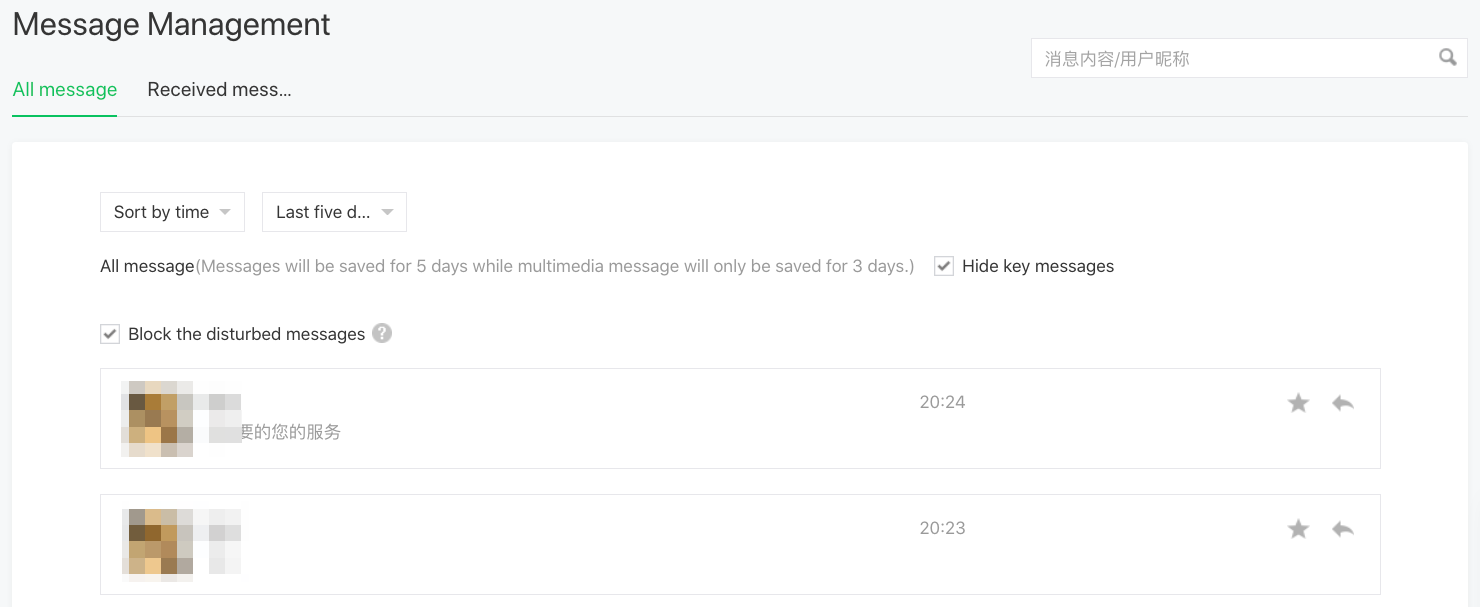Click the search magnifier icon

[1447, 57]
